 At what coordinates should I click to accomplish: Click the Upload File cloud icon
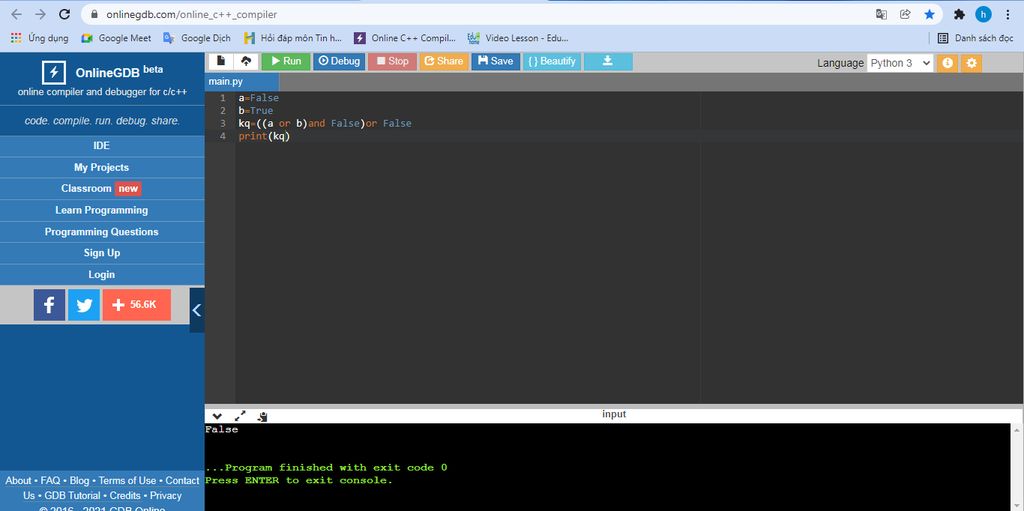click(246, 61)
